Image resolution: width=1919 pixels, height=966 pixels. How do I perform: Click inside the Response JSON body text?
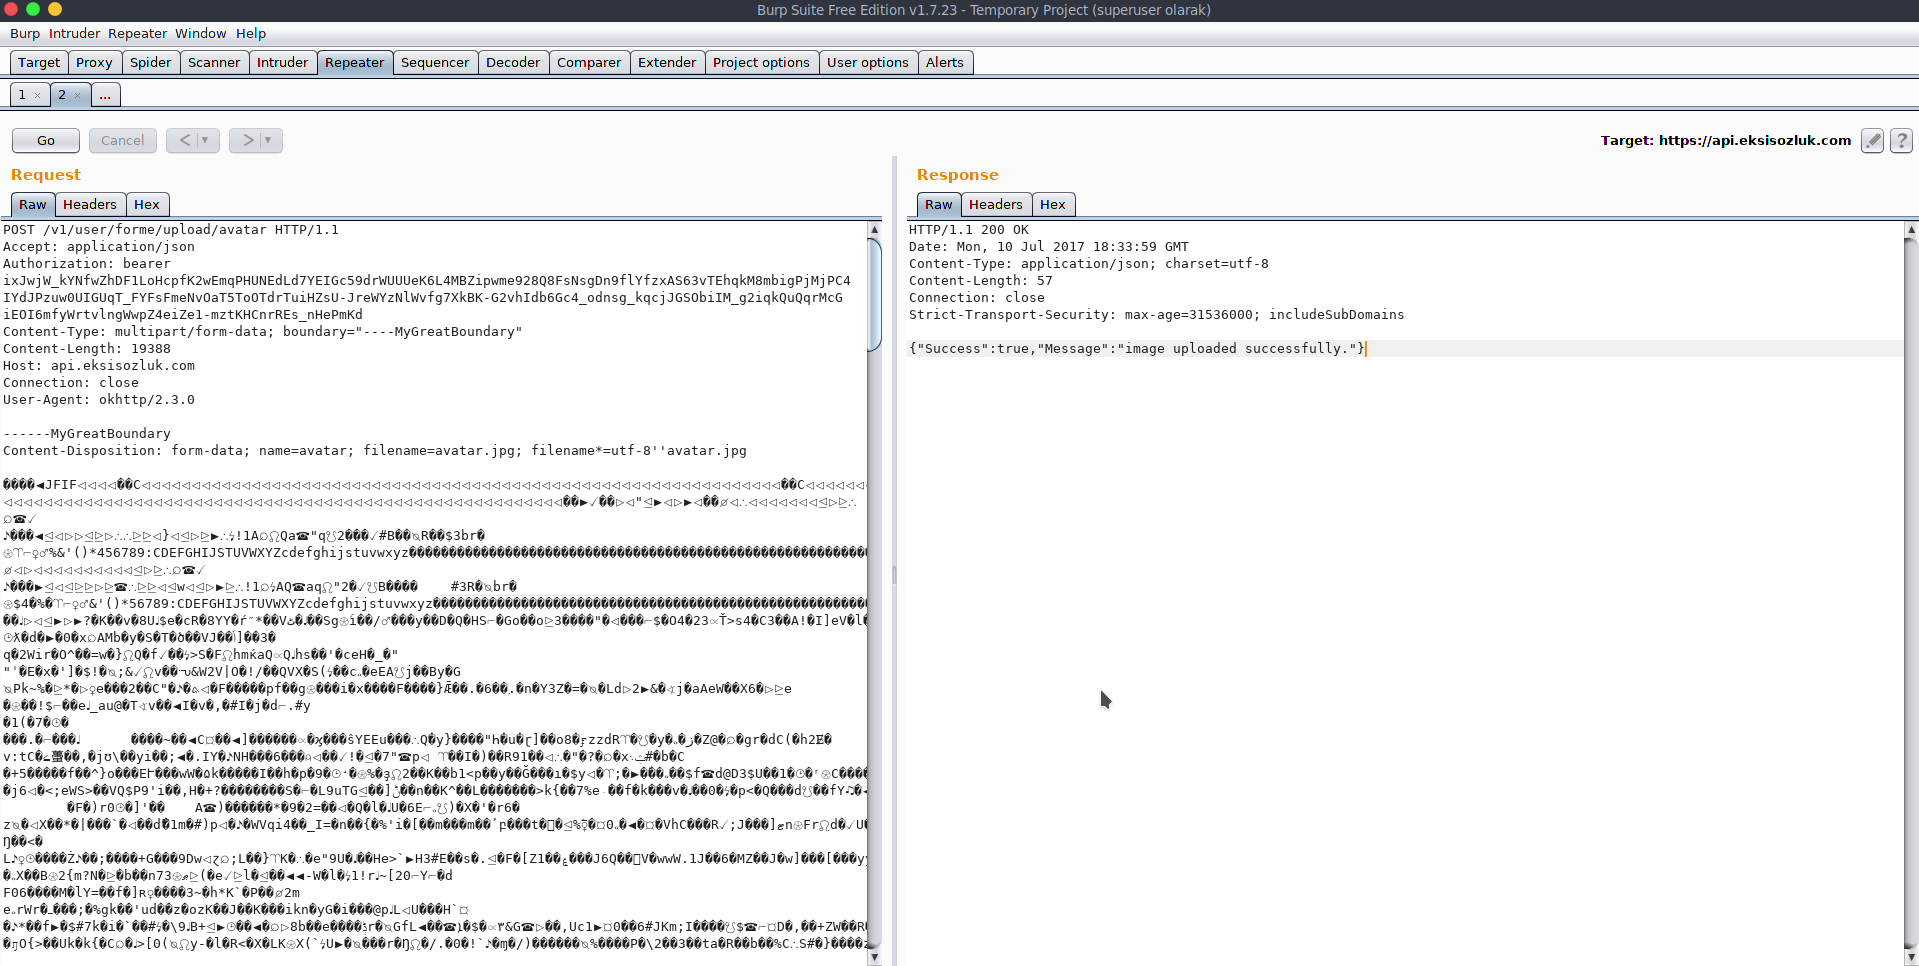(x=1136, y=349)
